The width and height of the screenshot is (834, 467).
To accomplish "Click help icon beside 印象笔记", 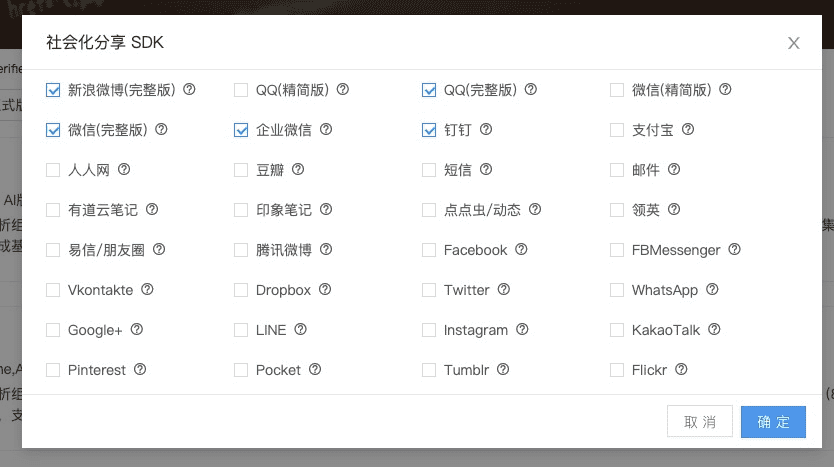I will click(x=326, y=209).
